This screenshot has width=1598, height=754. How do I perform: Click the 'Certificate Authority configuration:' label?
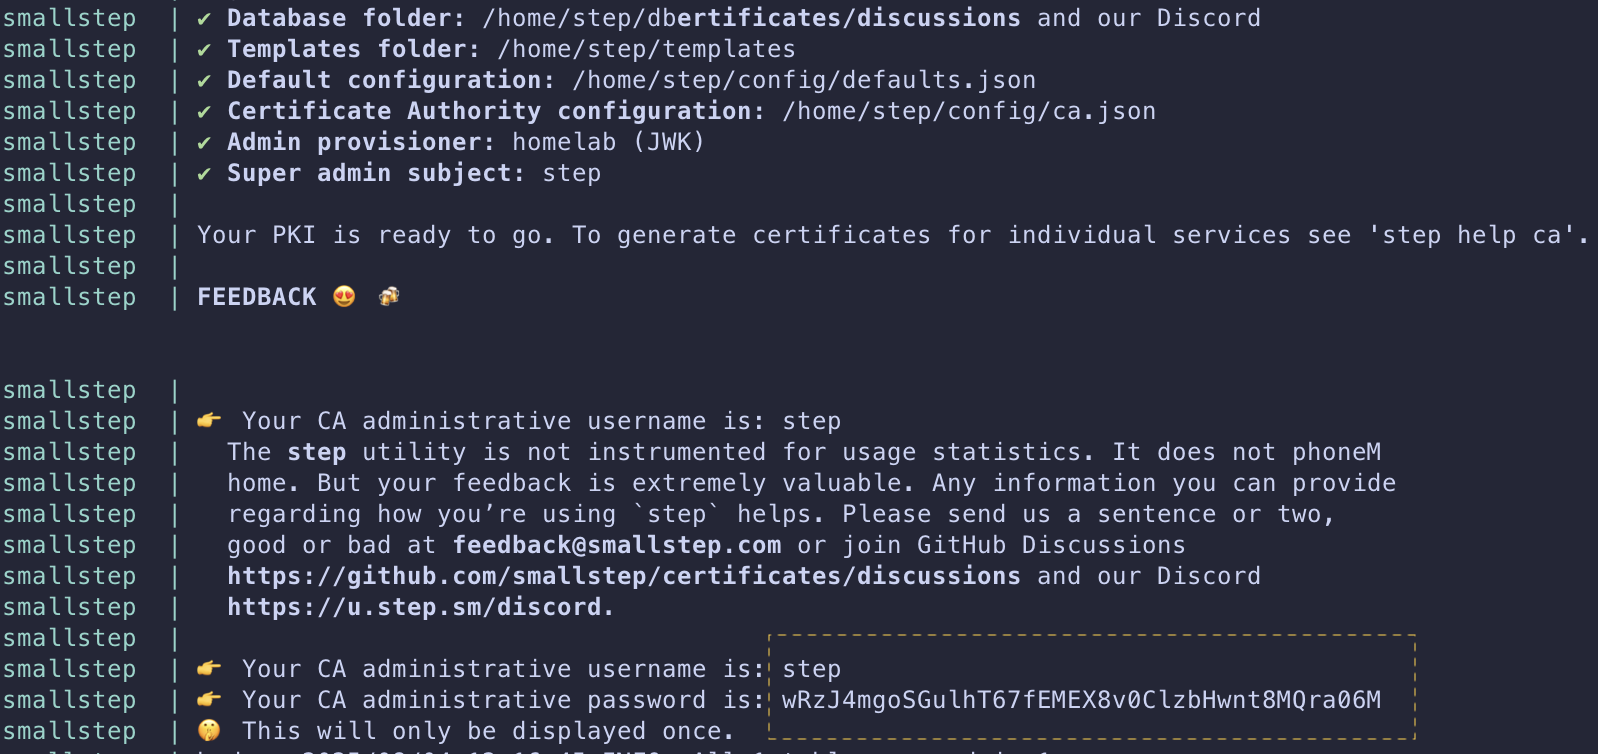click(496, 111)
